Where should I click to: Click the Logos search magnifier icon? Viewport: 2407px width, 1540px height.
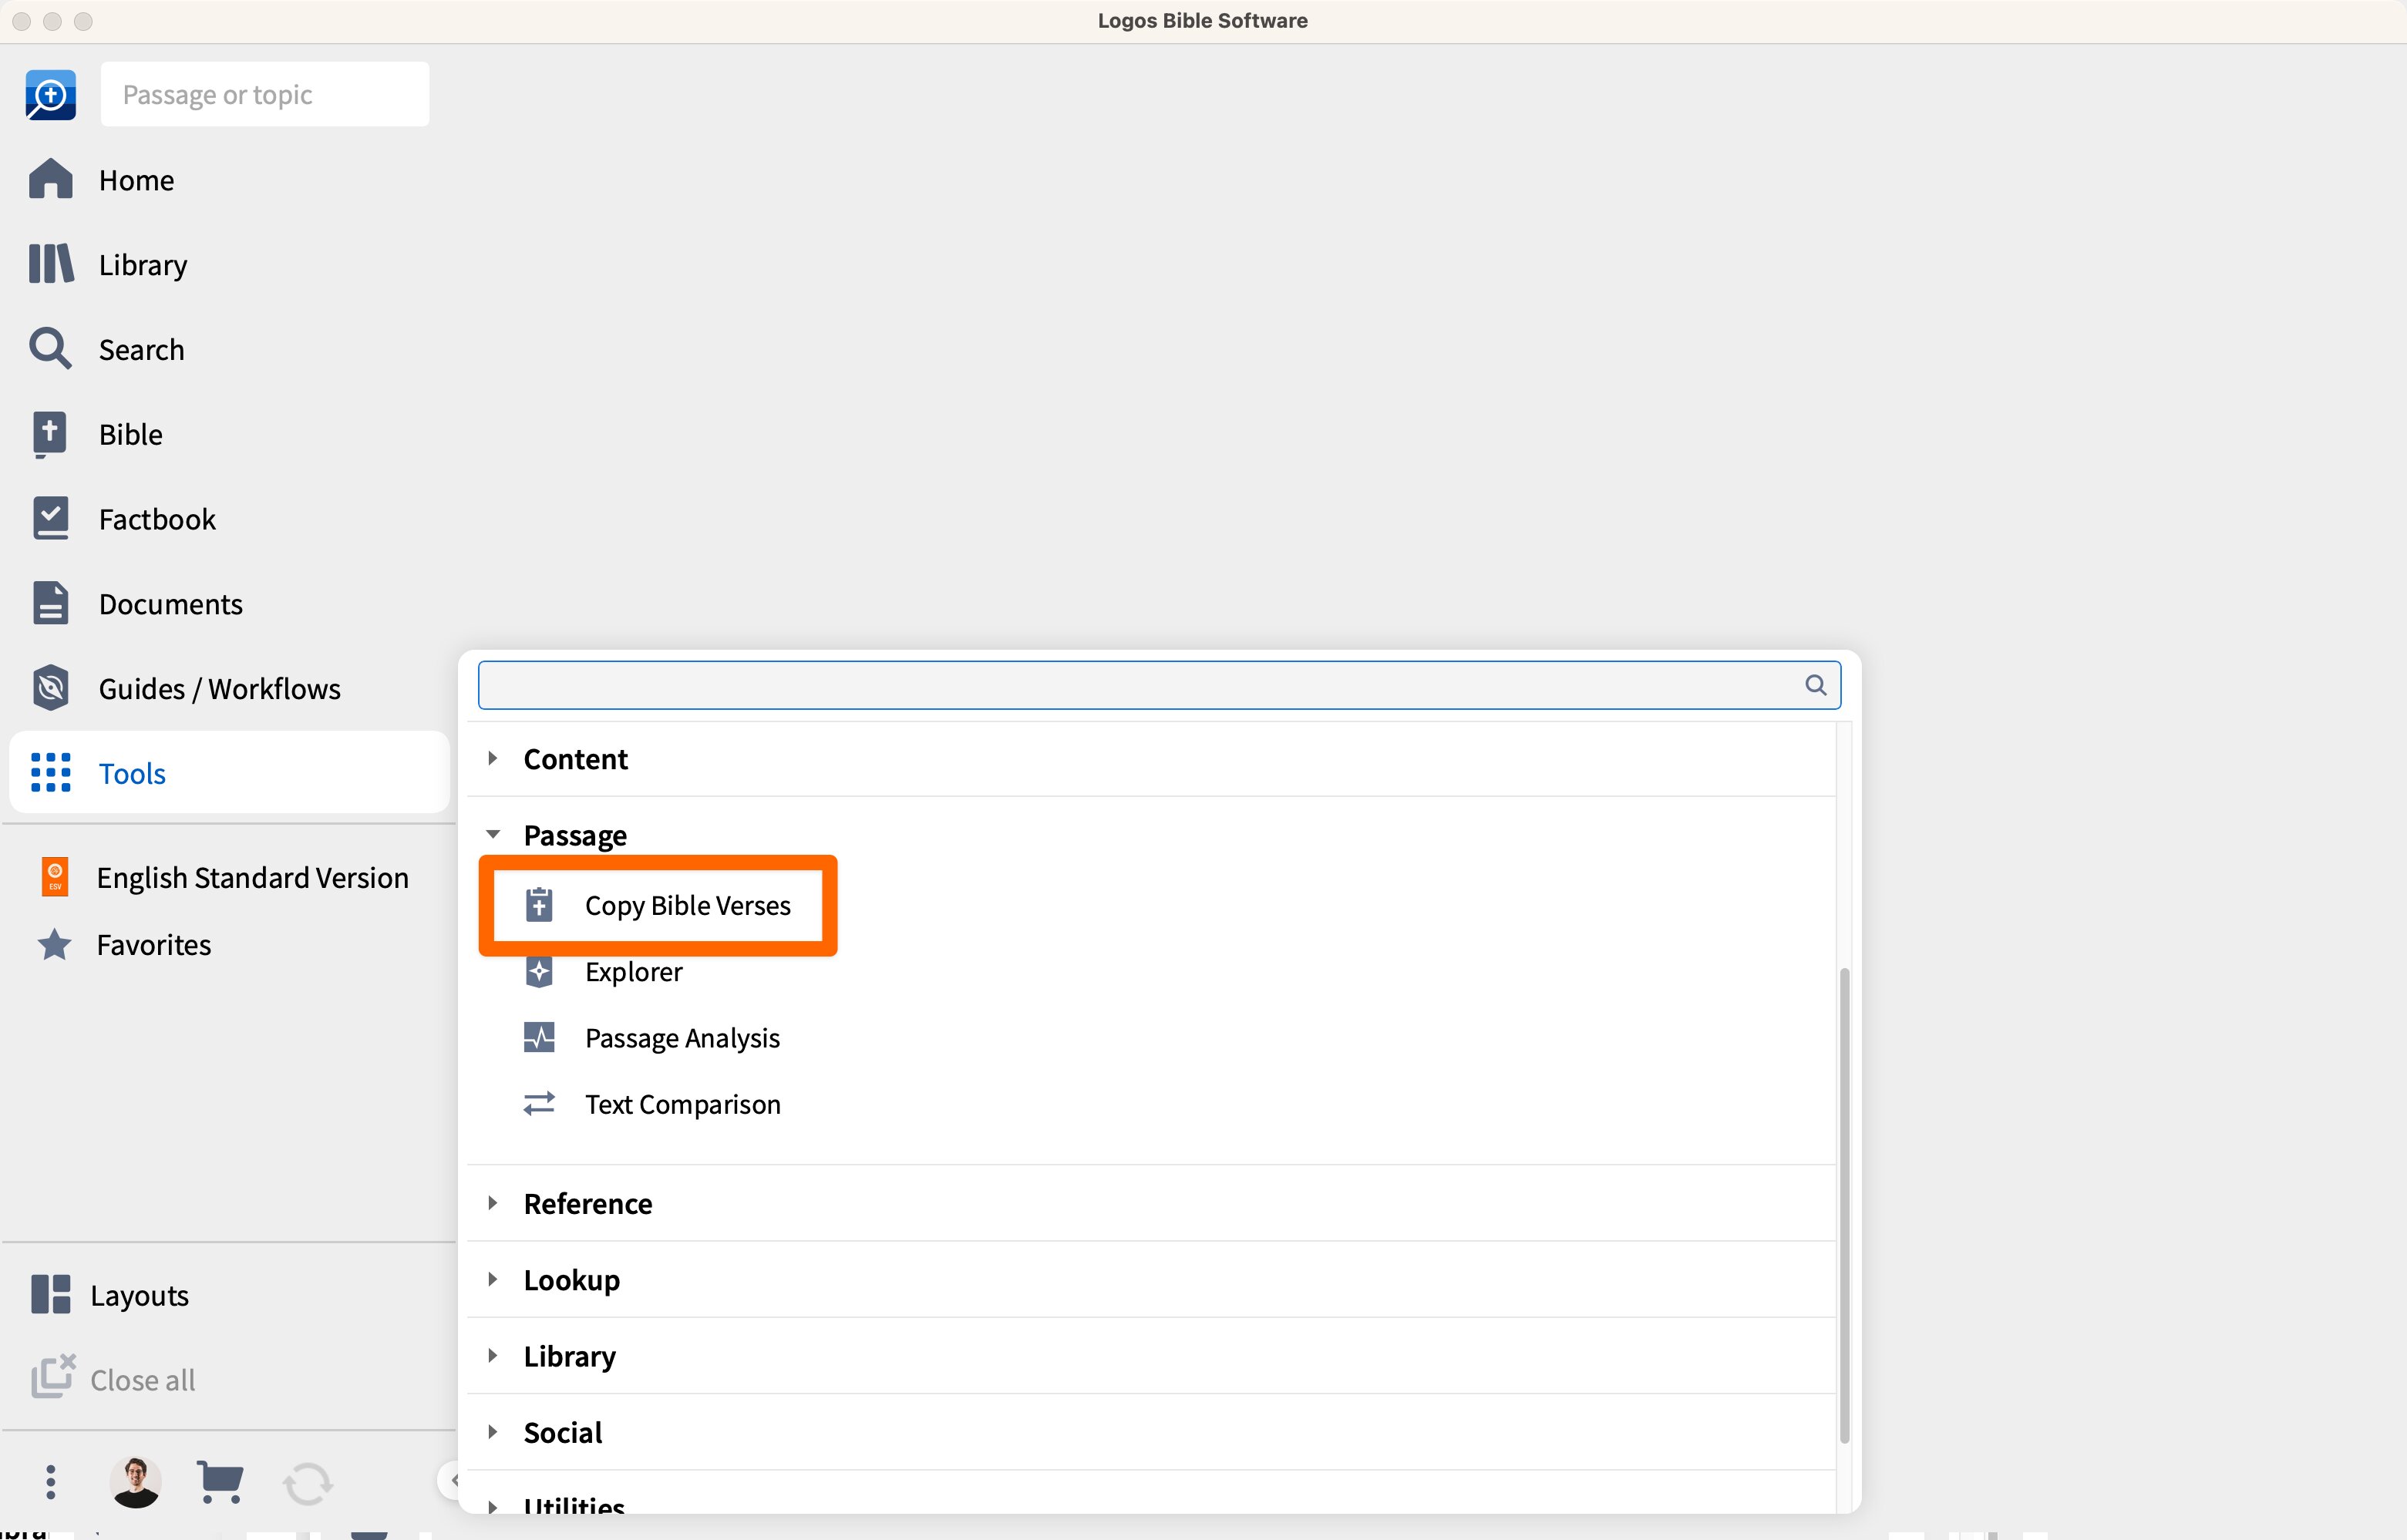[x=50, y=95]
